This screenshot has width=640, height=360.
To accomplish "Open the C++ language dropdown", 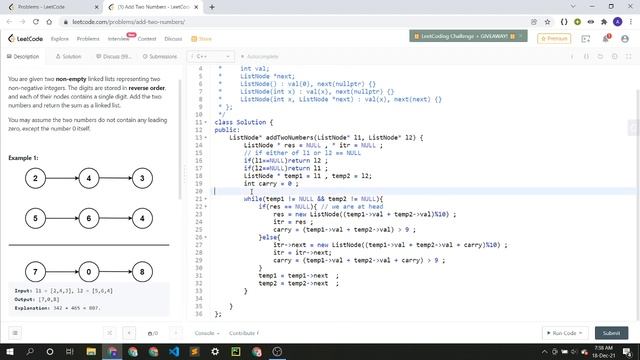I will [211, 56].
